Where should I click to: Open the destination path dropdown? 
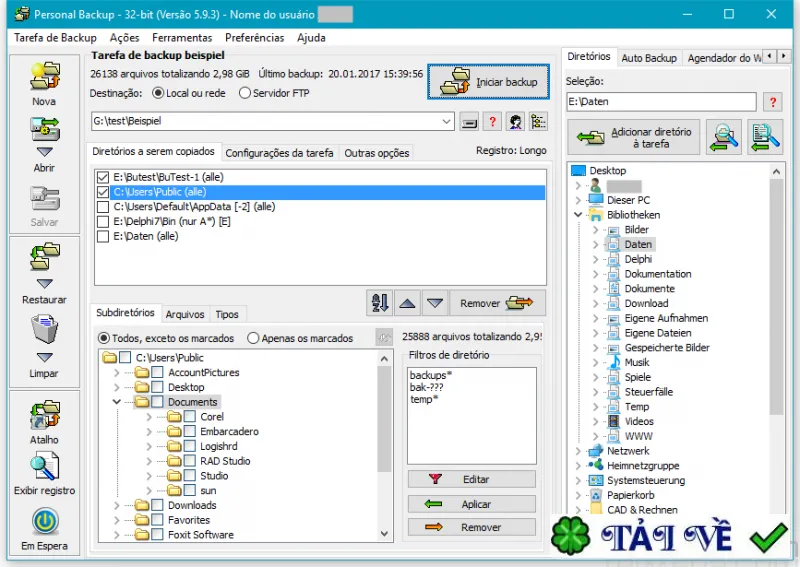pyautogui.click(x=446, y=121)
